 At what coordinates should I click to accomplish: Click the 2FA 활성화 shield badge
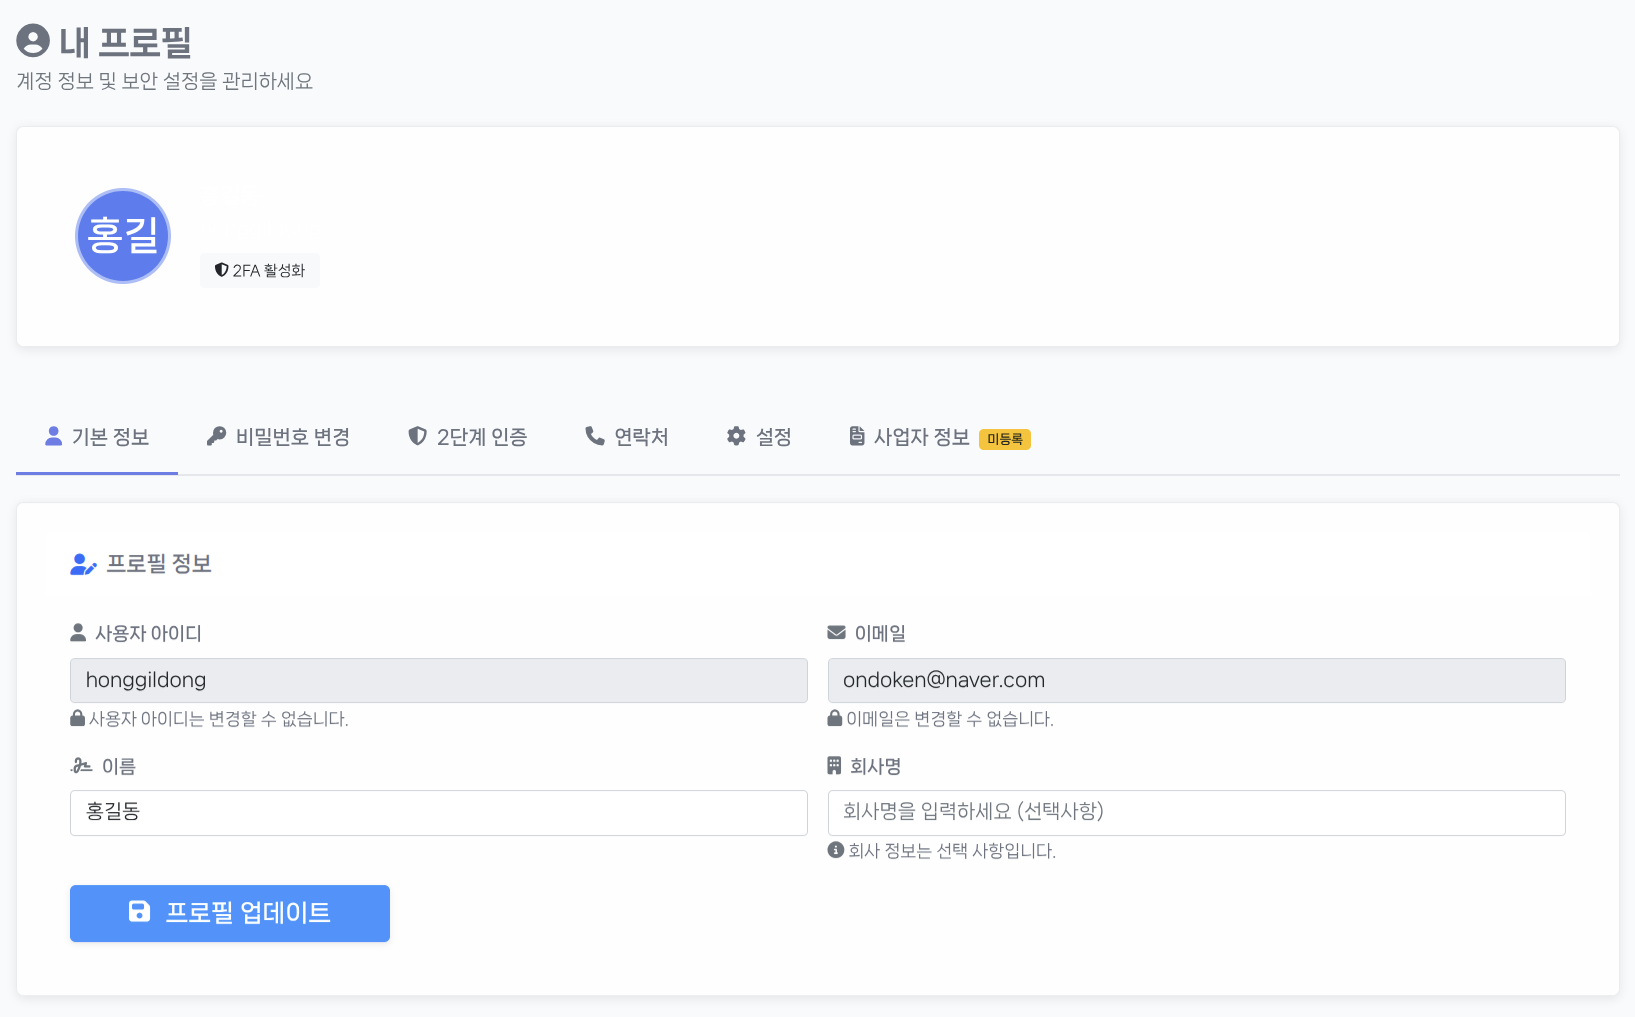coord(260,270)
